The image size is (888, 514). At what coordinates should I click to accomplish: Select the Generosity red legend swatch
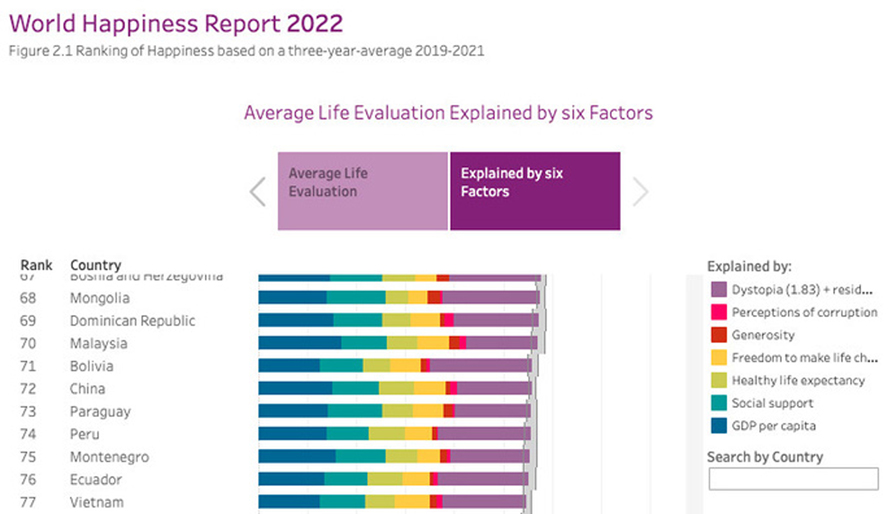pyautogui.click(x=718, y=335)
